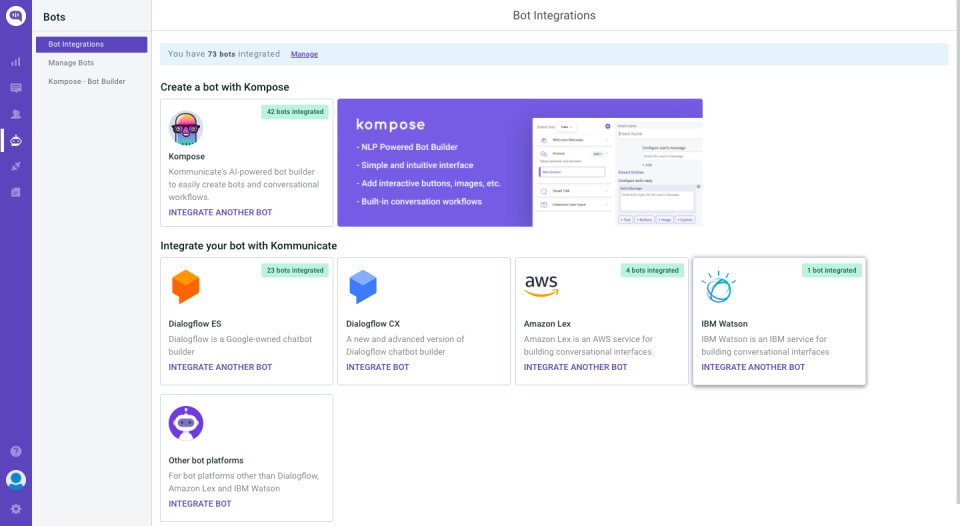
Task: Click the 4 bots integrated badge
Action: (x=652, y=270)
